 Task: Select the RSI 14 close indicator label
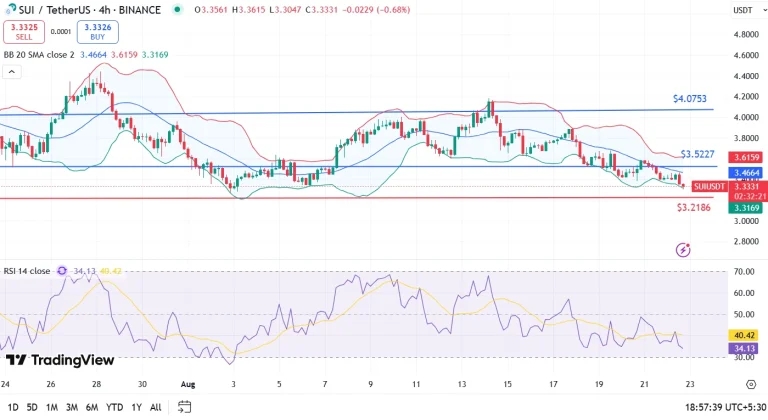[x=27, y=270]
